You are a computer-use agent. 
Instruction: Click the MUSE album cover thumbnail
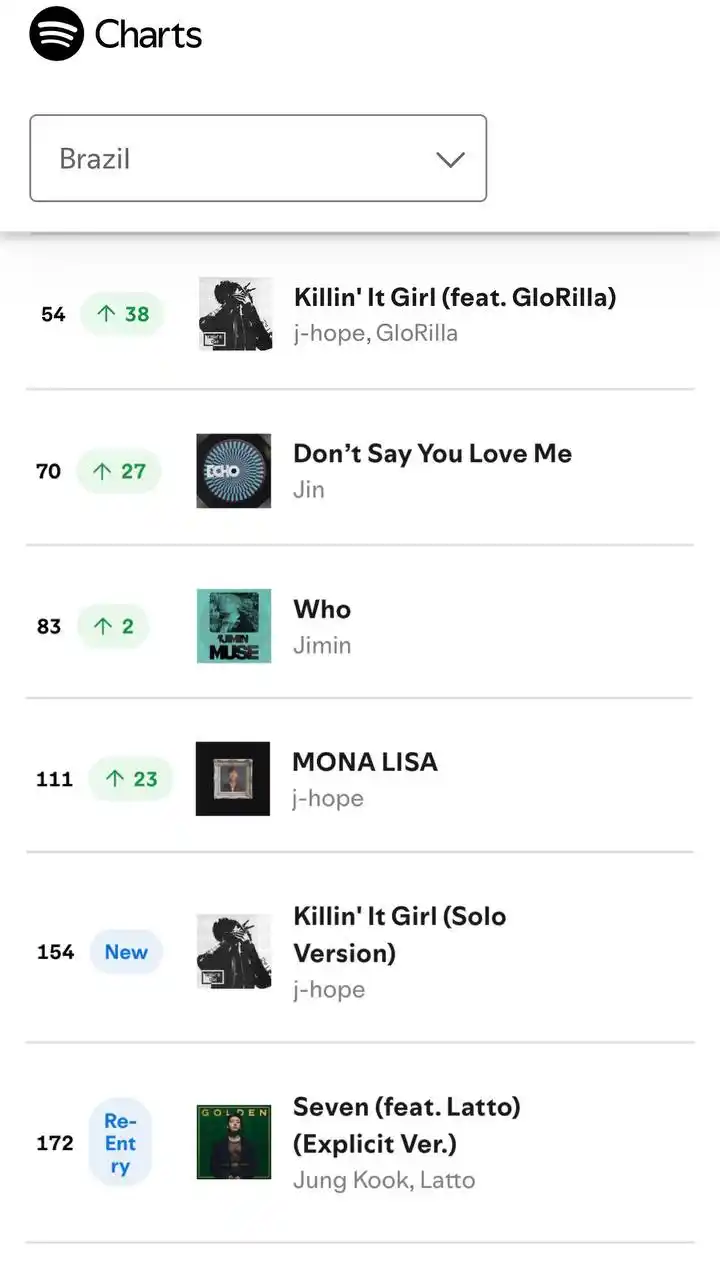tap(234, 626)
